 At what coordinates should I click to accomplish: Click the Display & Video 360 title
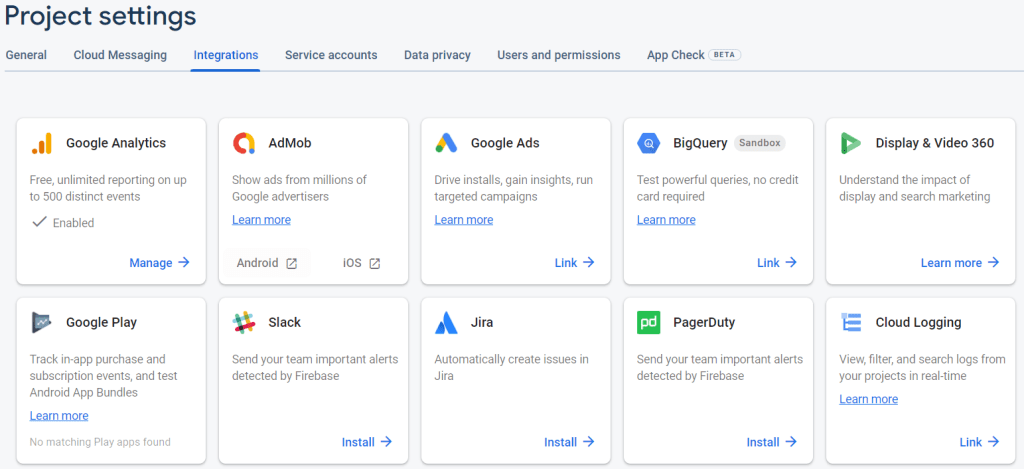[x=935, y=143]
